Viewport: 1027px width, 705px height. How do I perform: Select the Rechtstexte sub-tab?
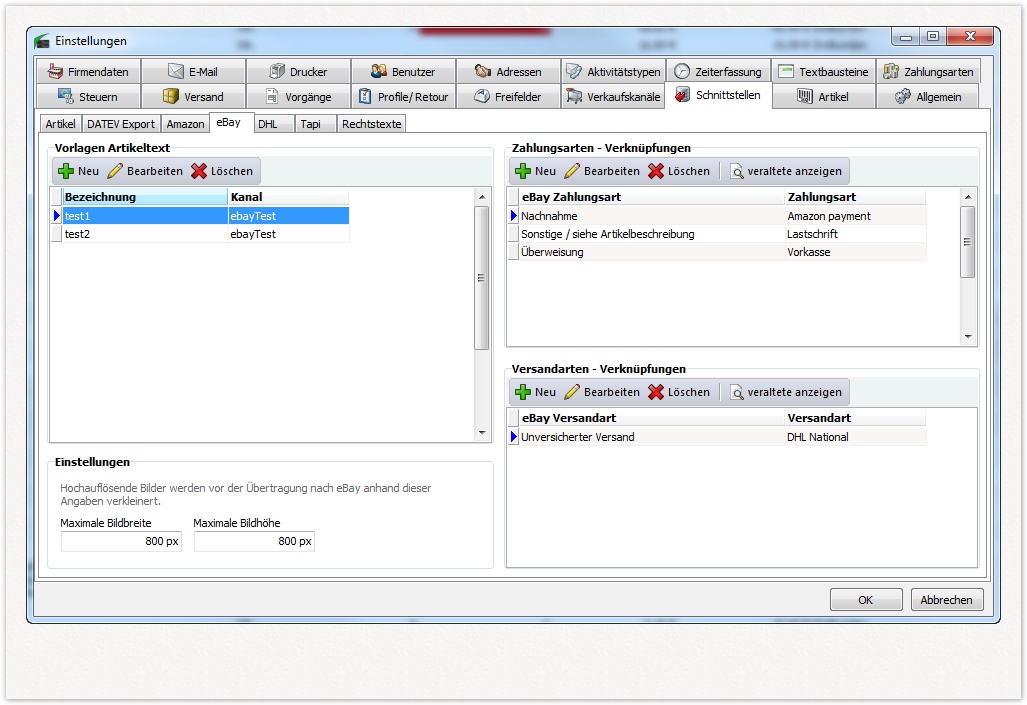371,124
